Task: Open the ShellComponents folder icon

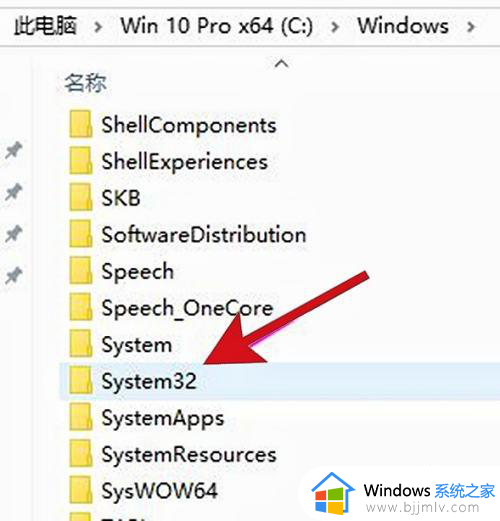Action: pos(81,124)
